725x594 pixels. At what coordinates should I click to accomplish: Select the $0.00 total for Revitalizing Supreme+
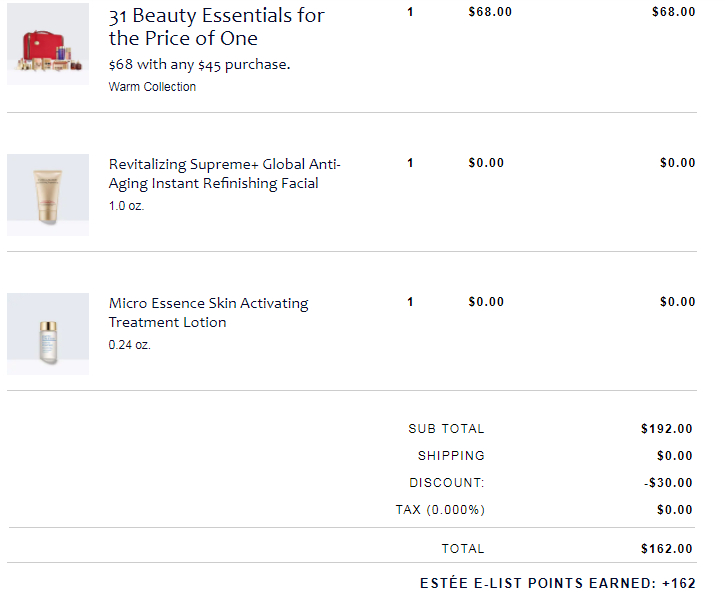(x=678, y=163)
